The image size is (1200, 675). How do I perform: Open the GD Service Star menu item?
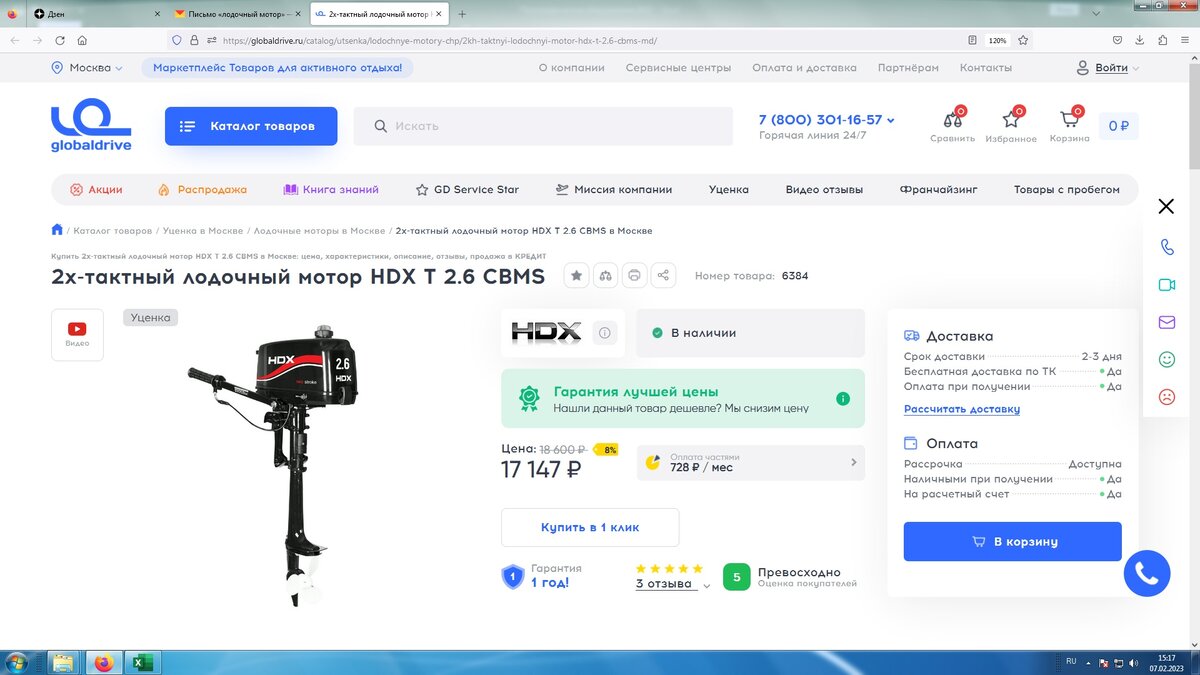click(x=467, y=189)
